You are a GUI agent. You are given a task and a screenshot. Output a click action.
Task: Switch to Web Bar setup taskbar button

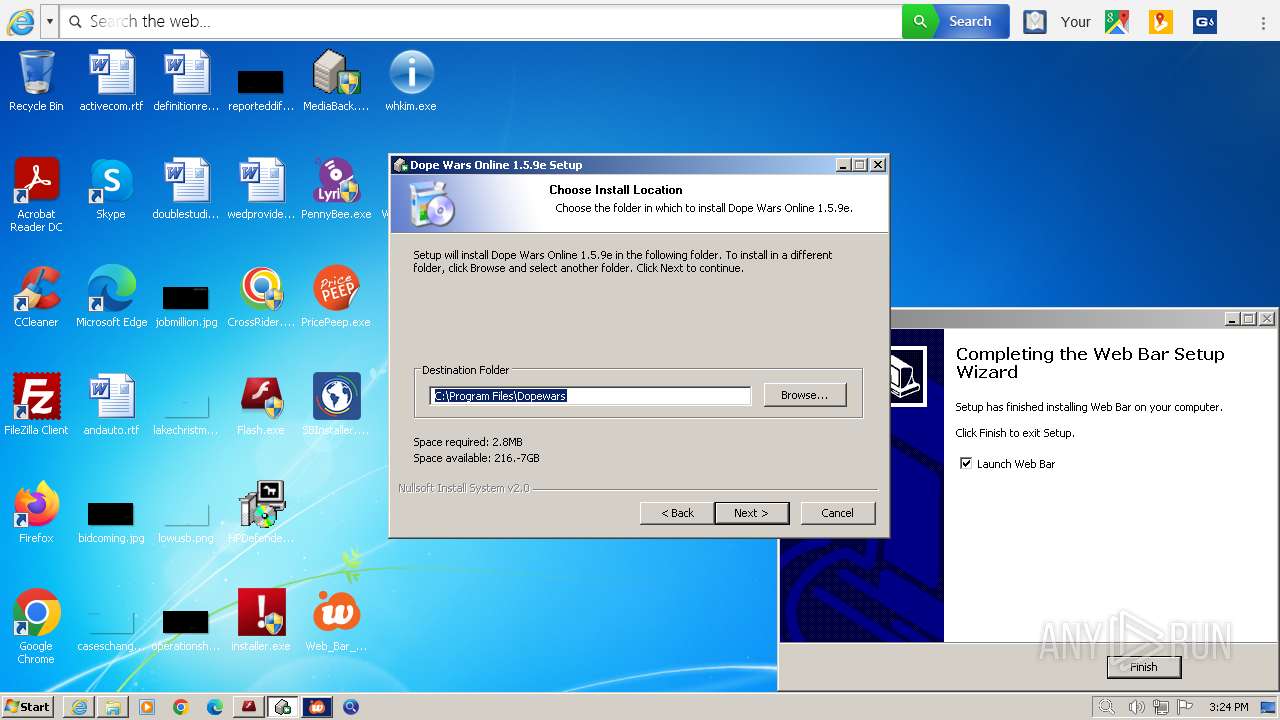point(317,707)
